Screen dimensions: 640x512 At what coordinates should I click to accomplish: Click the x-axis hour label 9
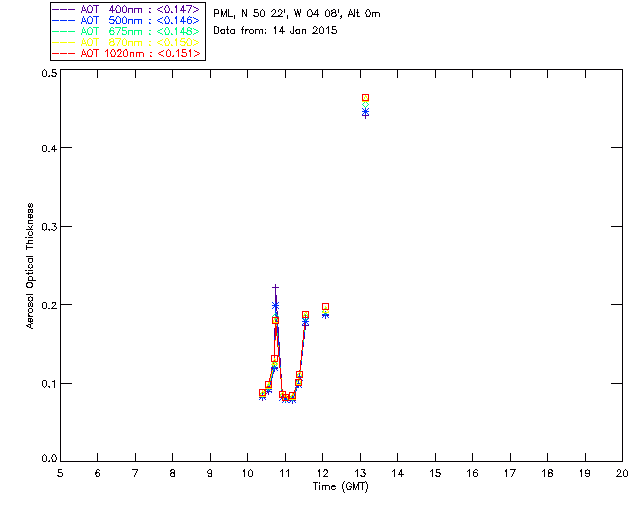[210, 473]
